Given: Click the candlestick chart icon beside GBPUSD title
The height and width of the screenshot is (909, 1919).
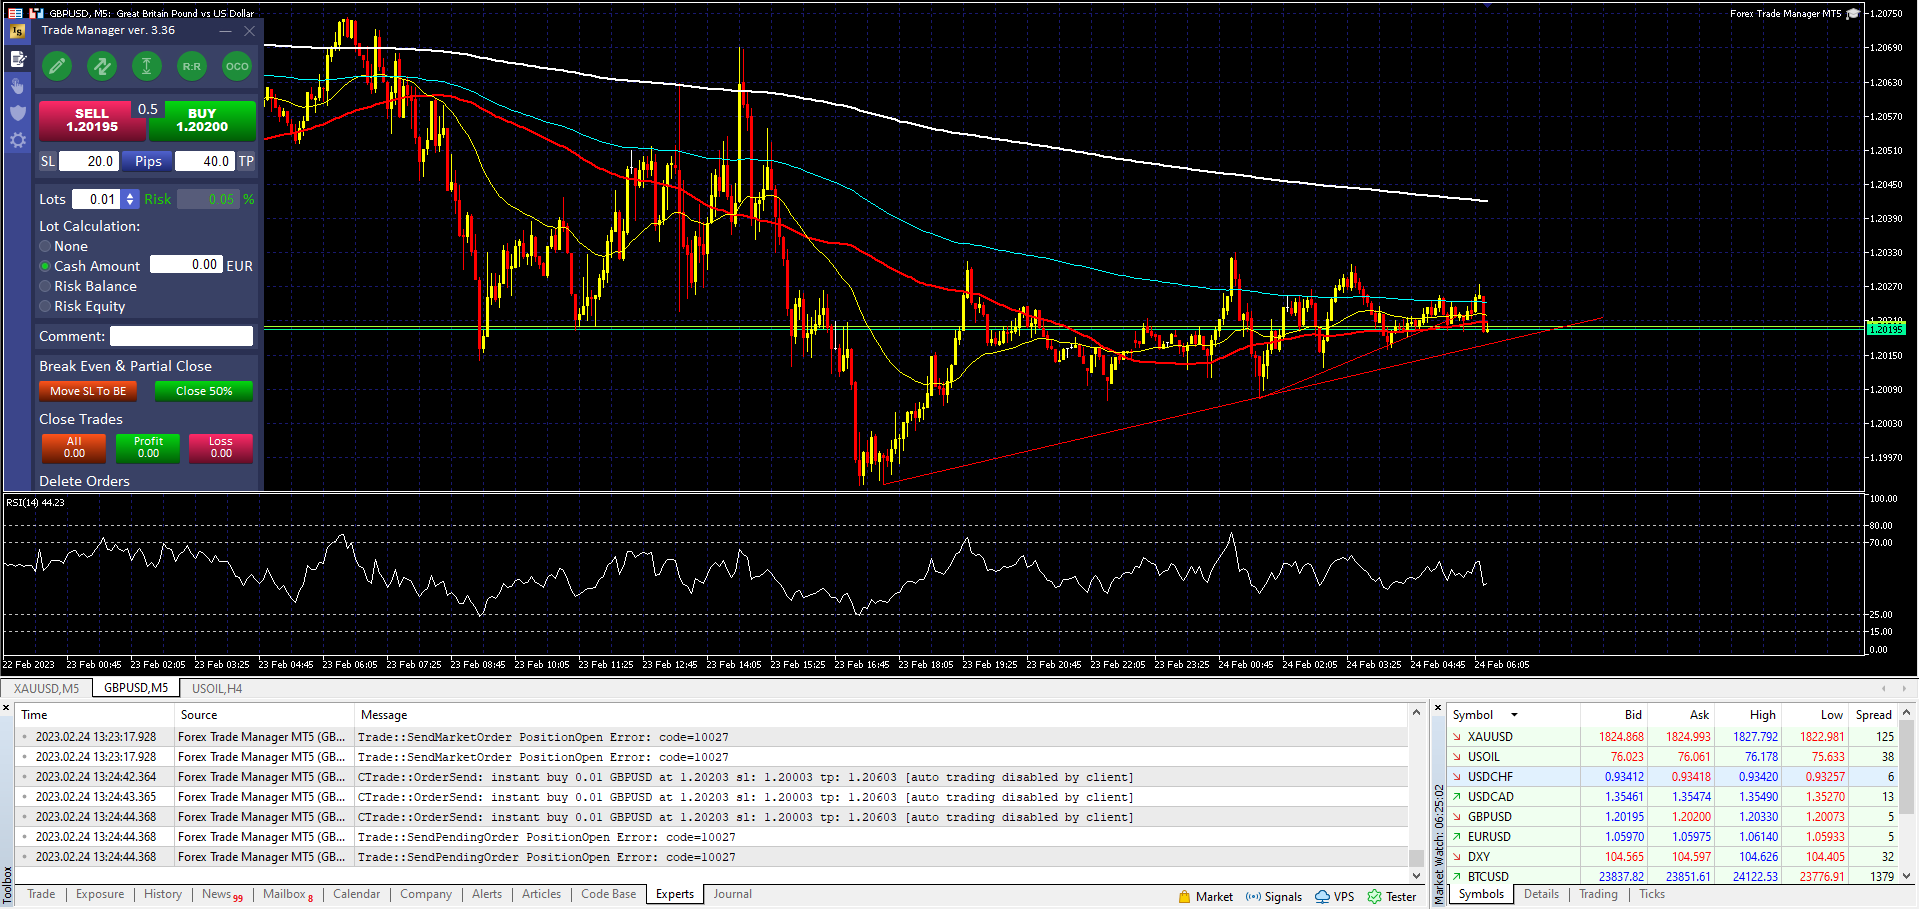Looking at the screenshot, I should click(x=37, y=13).
